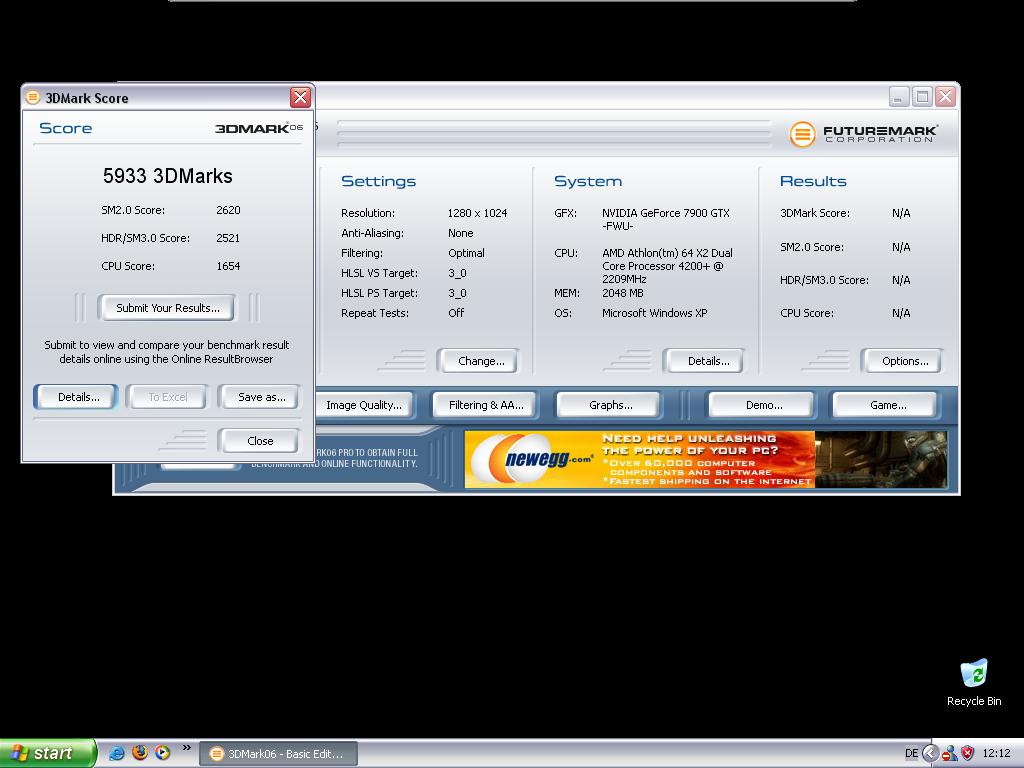The width and height of the screenshot is (1024, 768).
Task: Launch the Demo button
Action: (762, 405)
